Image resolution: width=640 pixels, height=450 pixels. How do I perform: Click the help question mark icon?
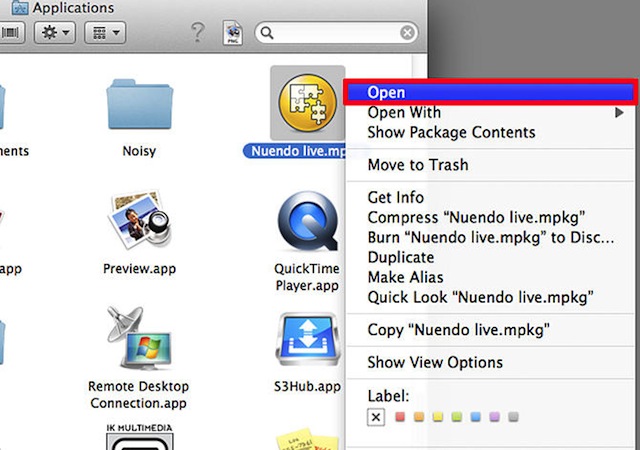pyautogui.click(x=198, y=33)
